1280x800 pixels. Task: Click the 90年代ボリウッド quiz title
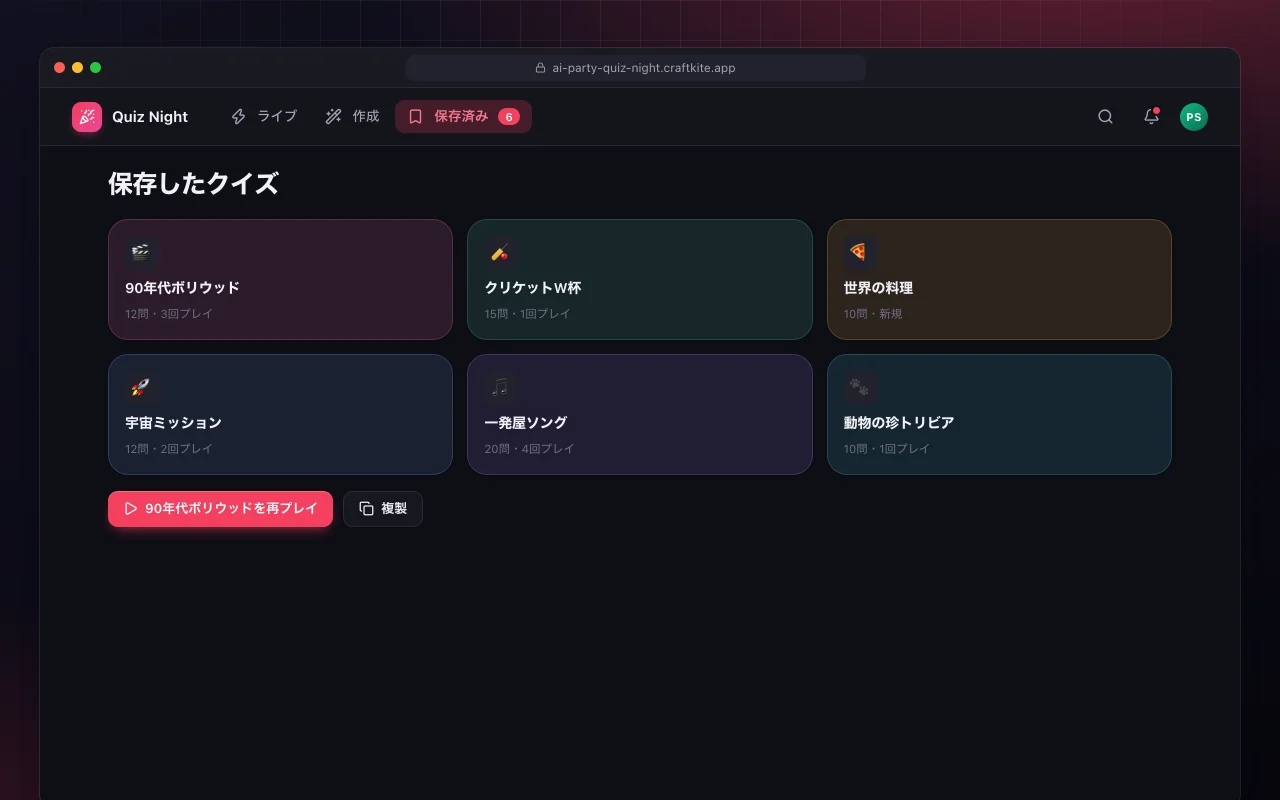[183, 288]
